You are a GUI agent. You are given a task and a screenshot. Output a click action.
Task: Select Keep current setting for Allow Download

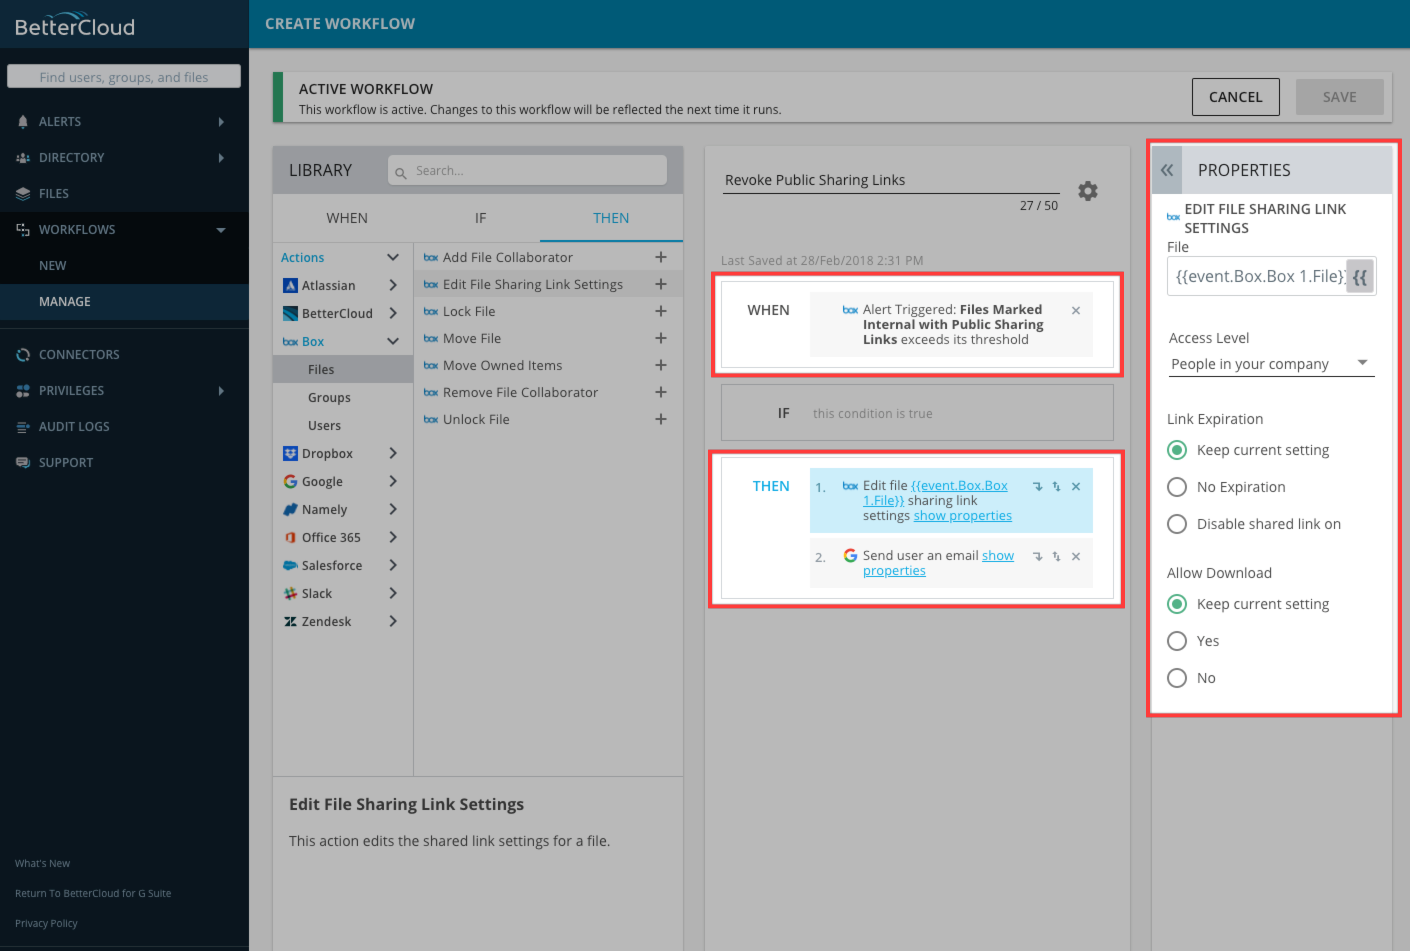point(1177,604)
